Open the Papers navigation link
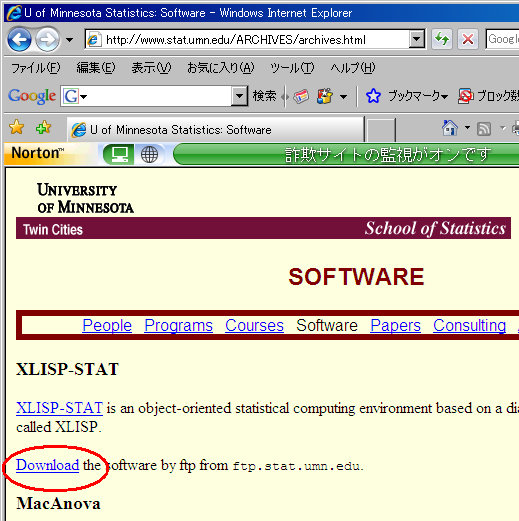This screenshot has height=521, width=519. pyautogui.click(x=395, y=325)
